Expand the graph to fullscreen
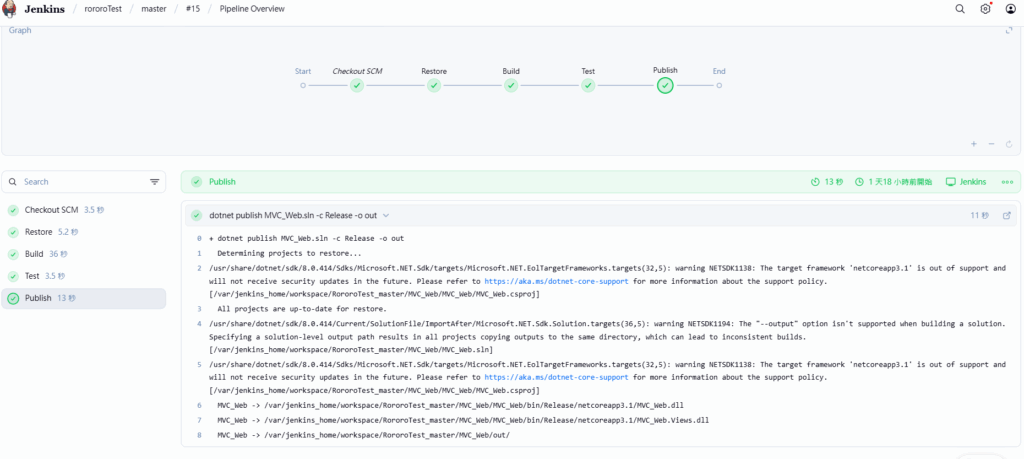Image resolution: width=1024 pixels, height=459 pixels. [x=1009, y=31]
